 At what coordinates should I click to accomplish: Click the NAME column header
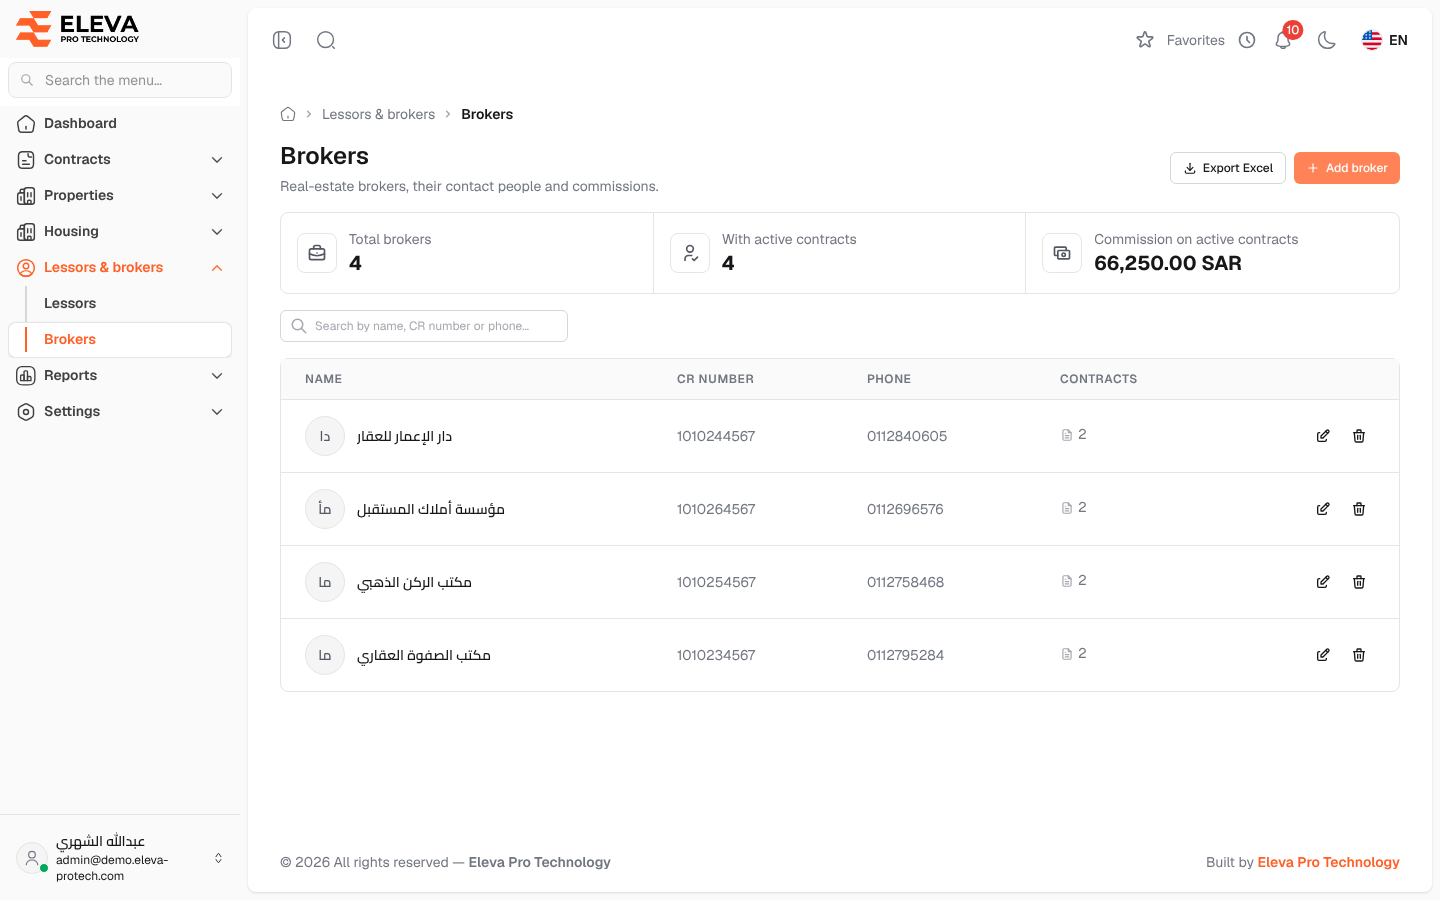coord(323,379)
